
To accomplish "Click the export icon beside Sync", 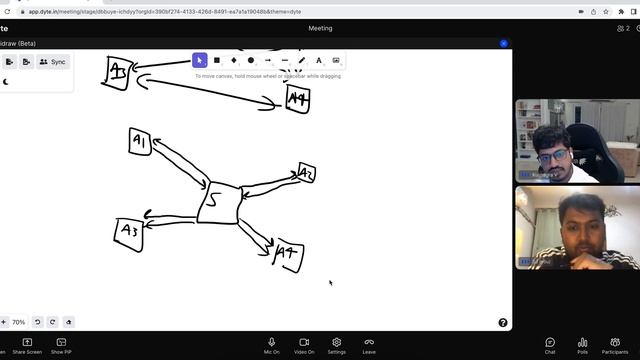I will pos(27,62).
